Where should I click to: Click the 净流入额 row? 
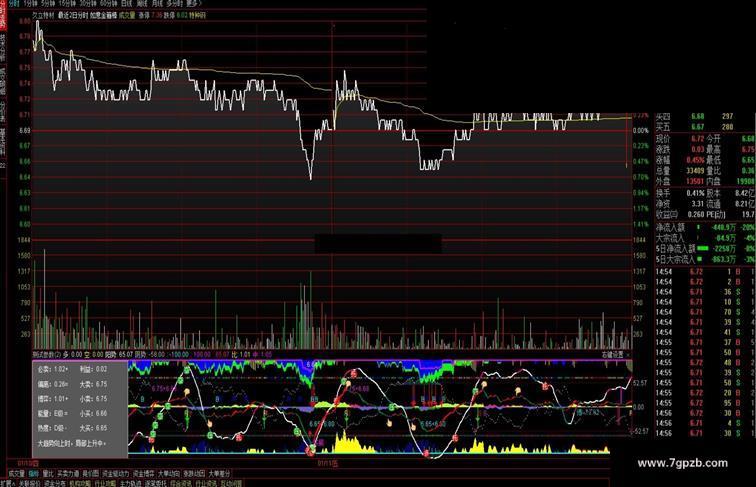coord(705,227)
